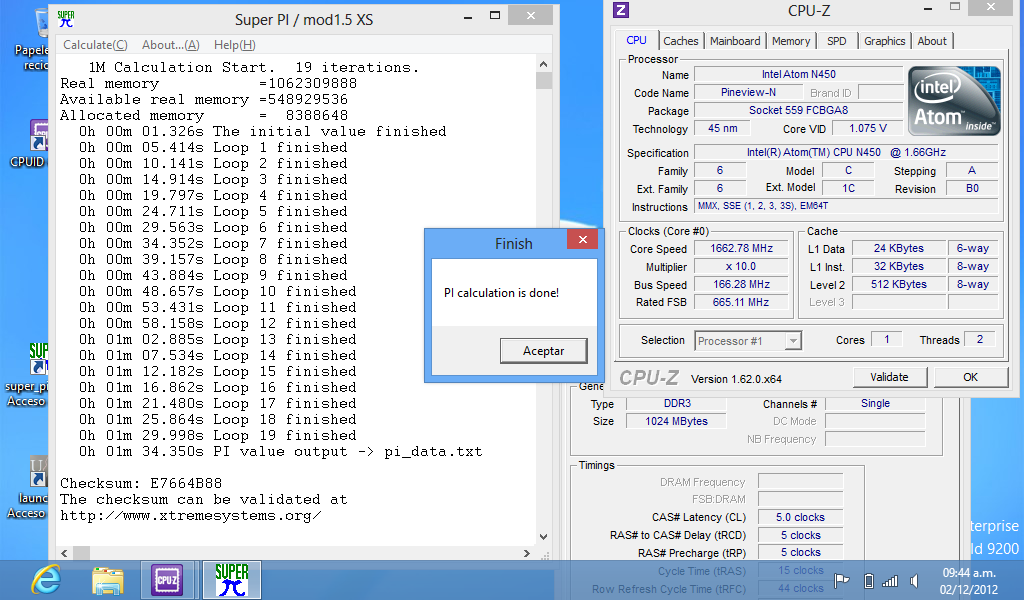Click the battery tray icon

(869, 580)
